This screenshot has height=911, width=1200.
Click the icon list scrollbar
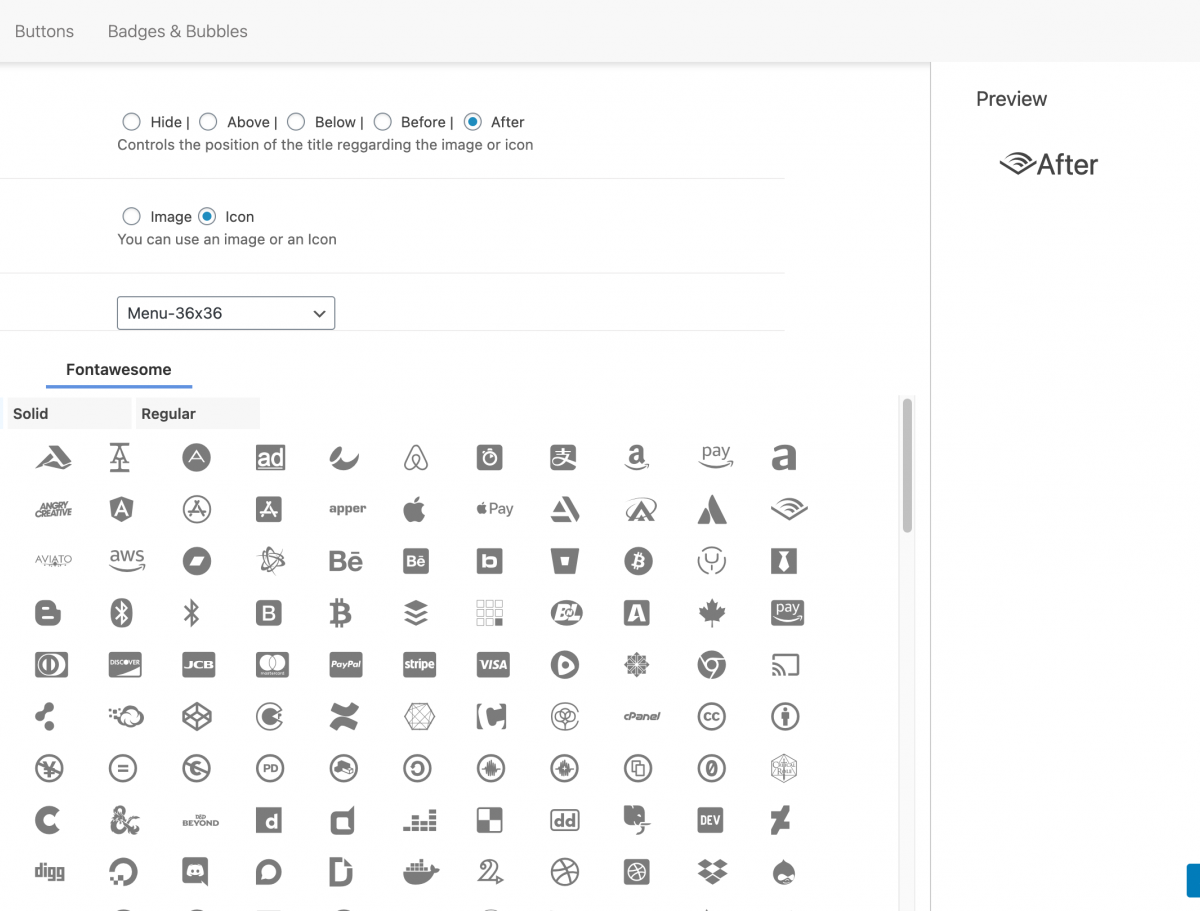[x=907, y=465]
